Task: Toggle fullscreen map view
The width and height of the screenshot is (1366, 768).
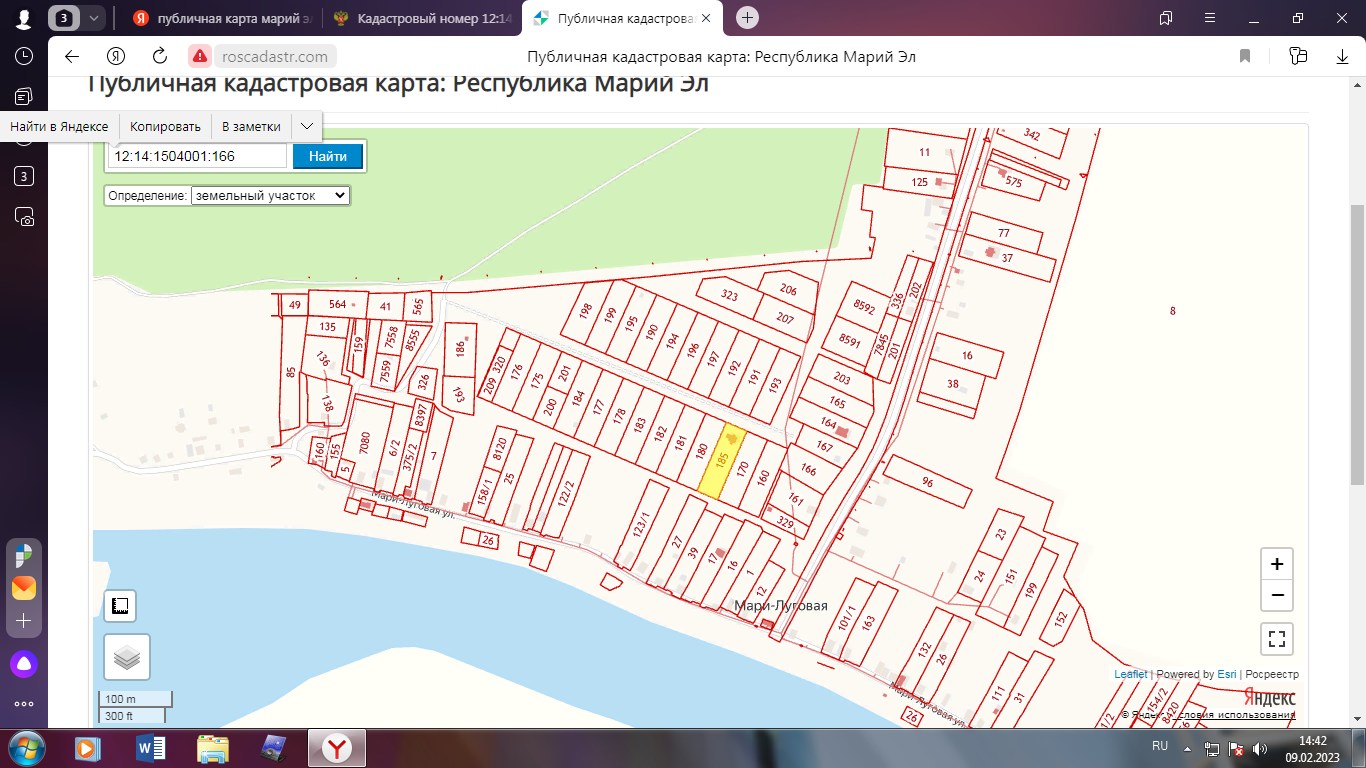Action: (1277, 638)
